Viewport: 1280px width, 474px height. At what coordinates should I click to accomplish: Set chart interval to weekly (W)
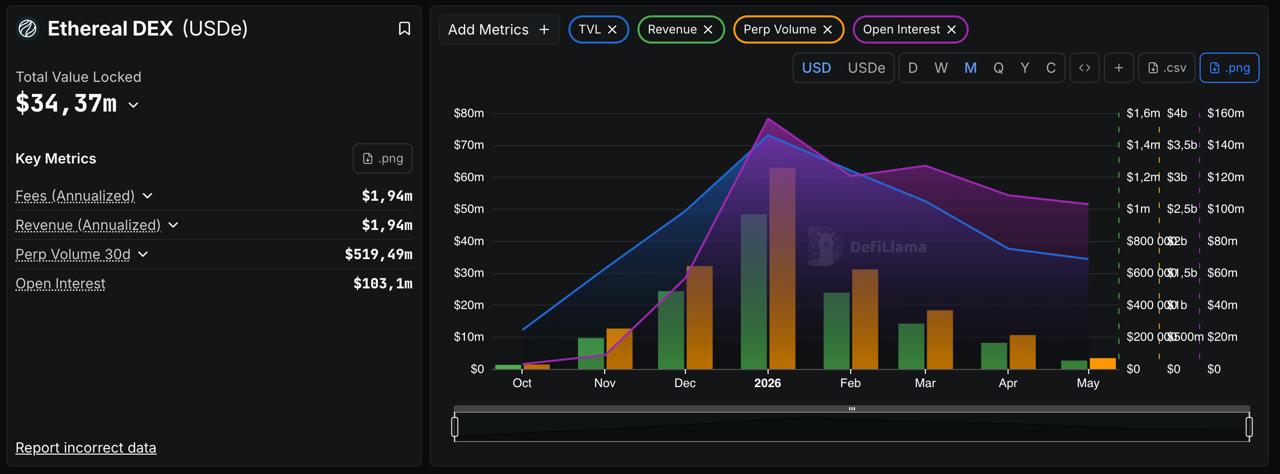[941, 68]
